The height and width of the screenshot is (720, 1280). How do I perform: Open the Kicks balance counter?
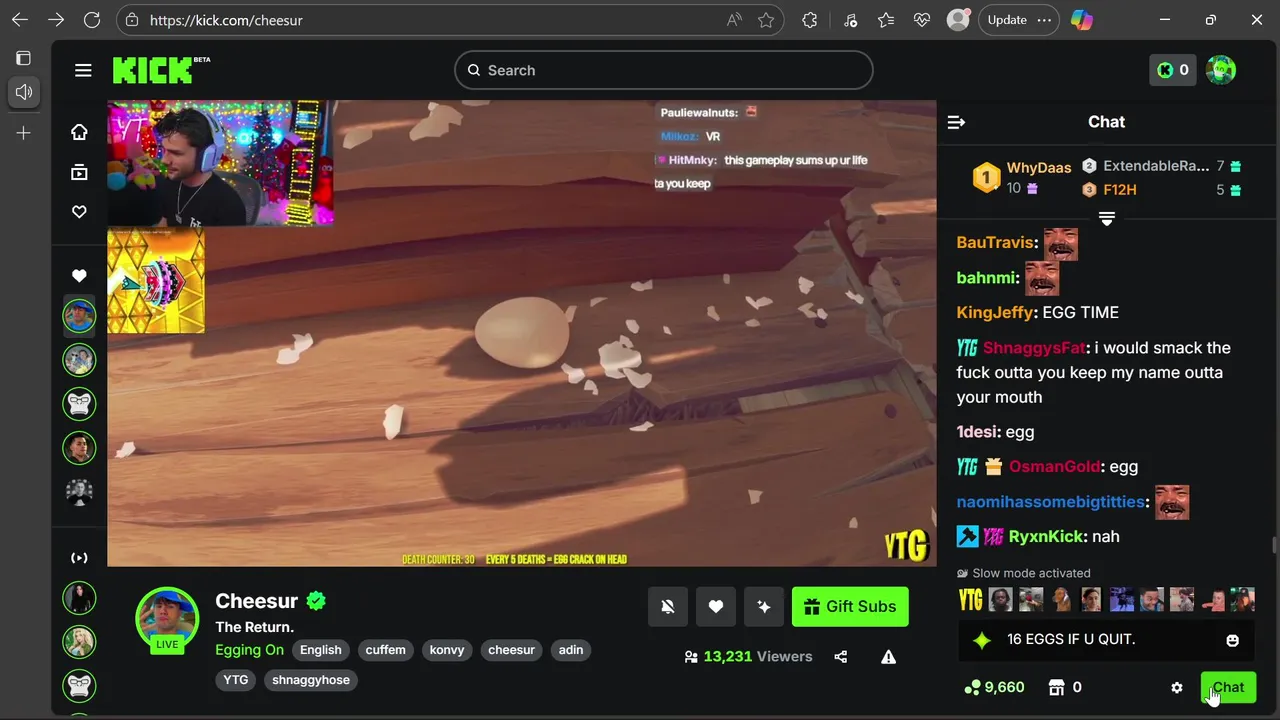coord(1172,70)
